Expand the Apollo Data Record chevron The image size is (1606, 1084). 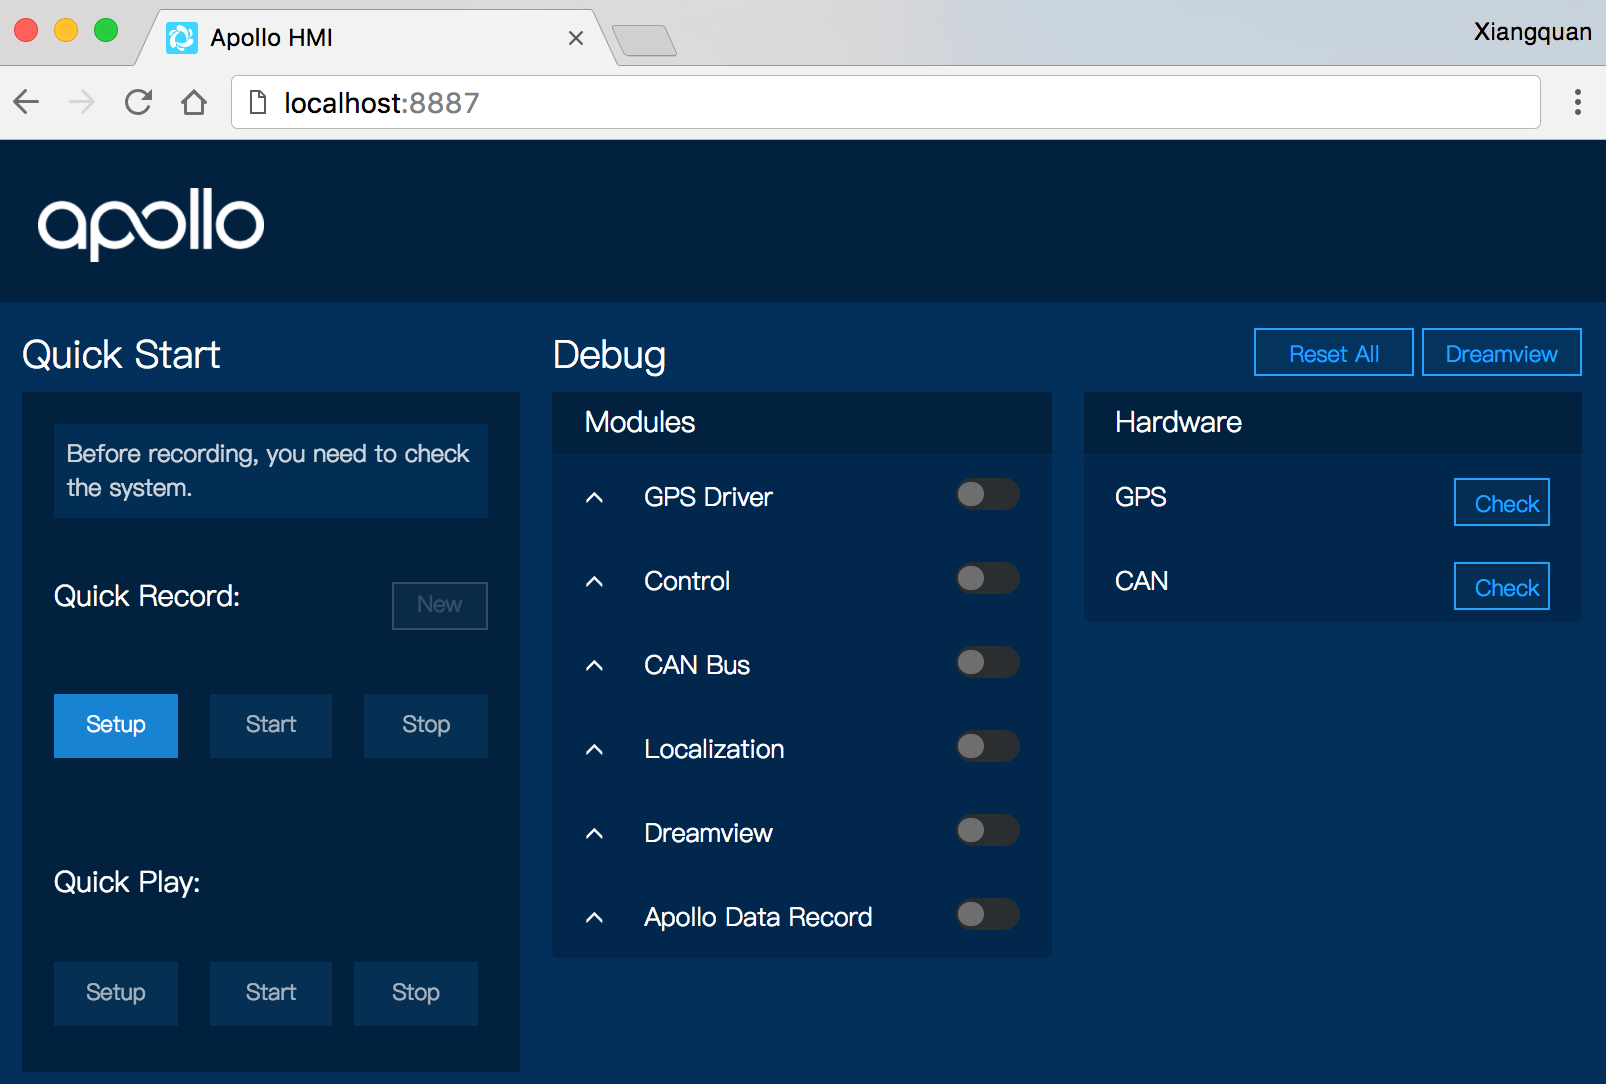[594, 917]
